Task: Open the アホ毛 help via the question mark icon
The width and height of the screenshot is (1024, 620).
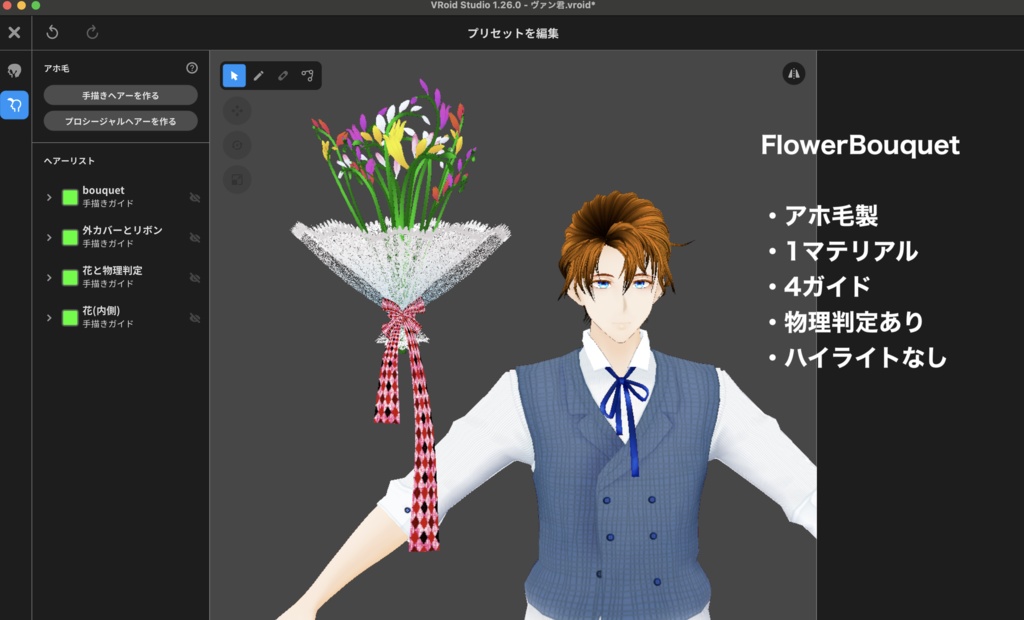Action: (193, 68)
